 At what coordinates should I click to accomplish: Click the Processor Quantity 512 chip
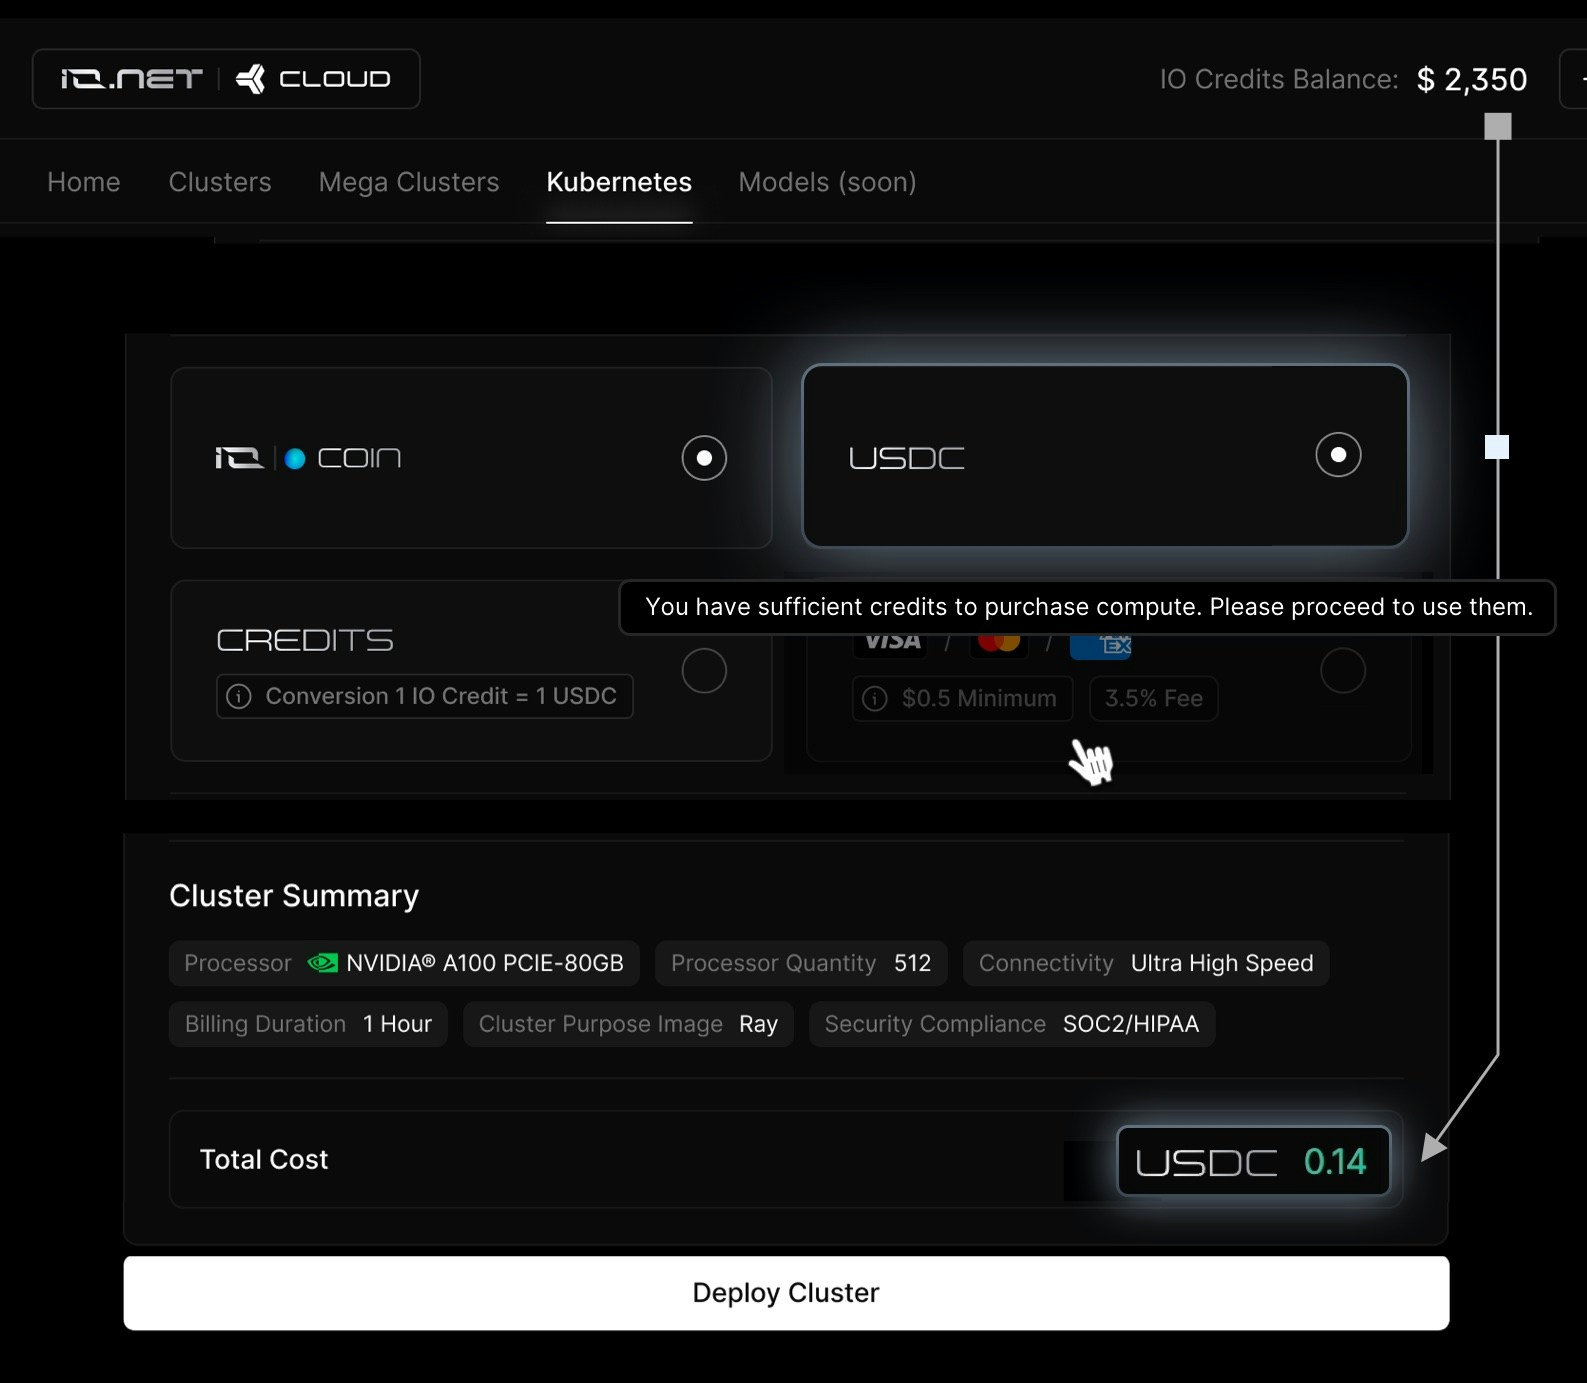801,963
